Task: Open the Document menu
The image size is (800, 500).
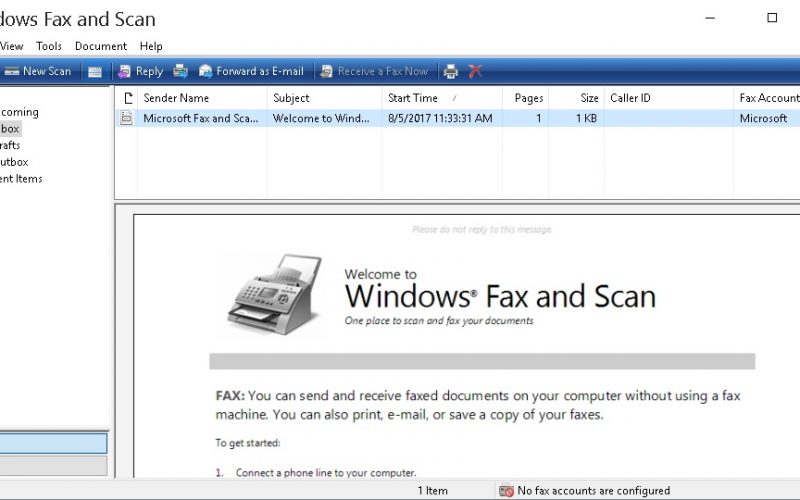Action: [101, 46]
